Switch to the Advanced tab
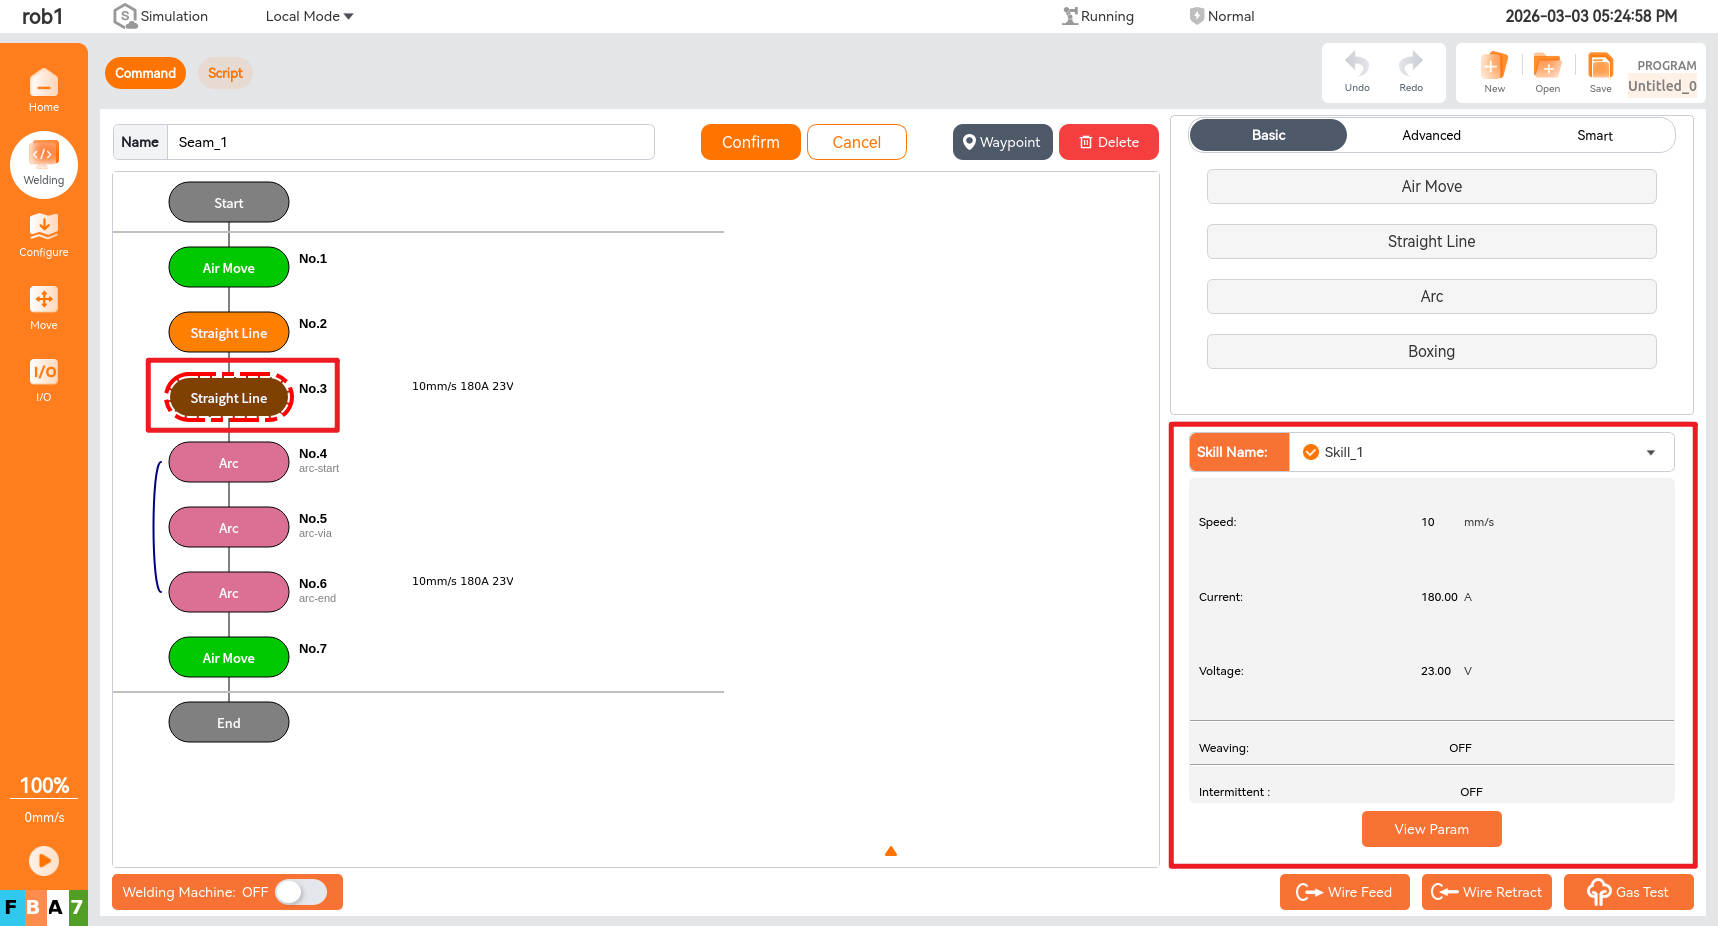Screen dimensions: 1718x926 pos(1431,135)
